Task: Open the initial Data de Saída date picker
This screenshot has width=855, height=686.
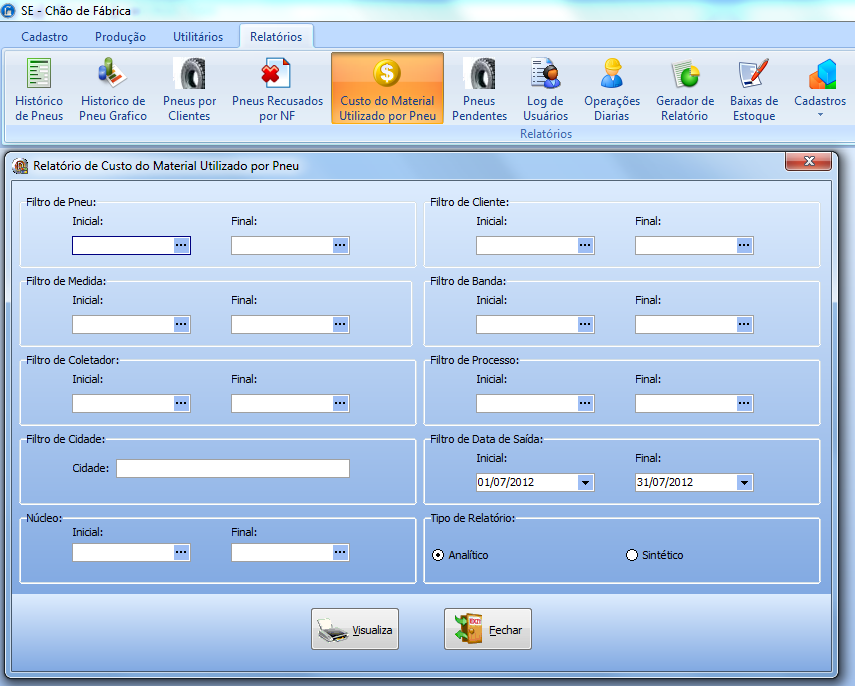Action: (x=585, y=483)
